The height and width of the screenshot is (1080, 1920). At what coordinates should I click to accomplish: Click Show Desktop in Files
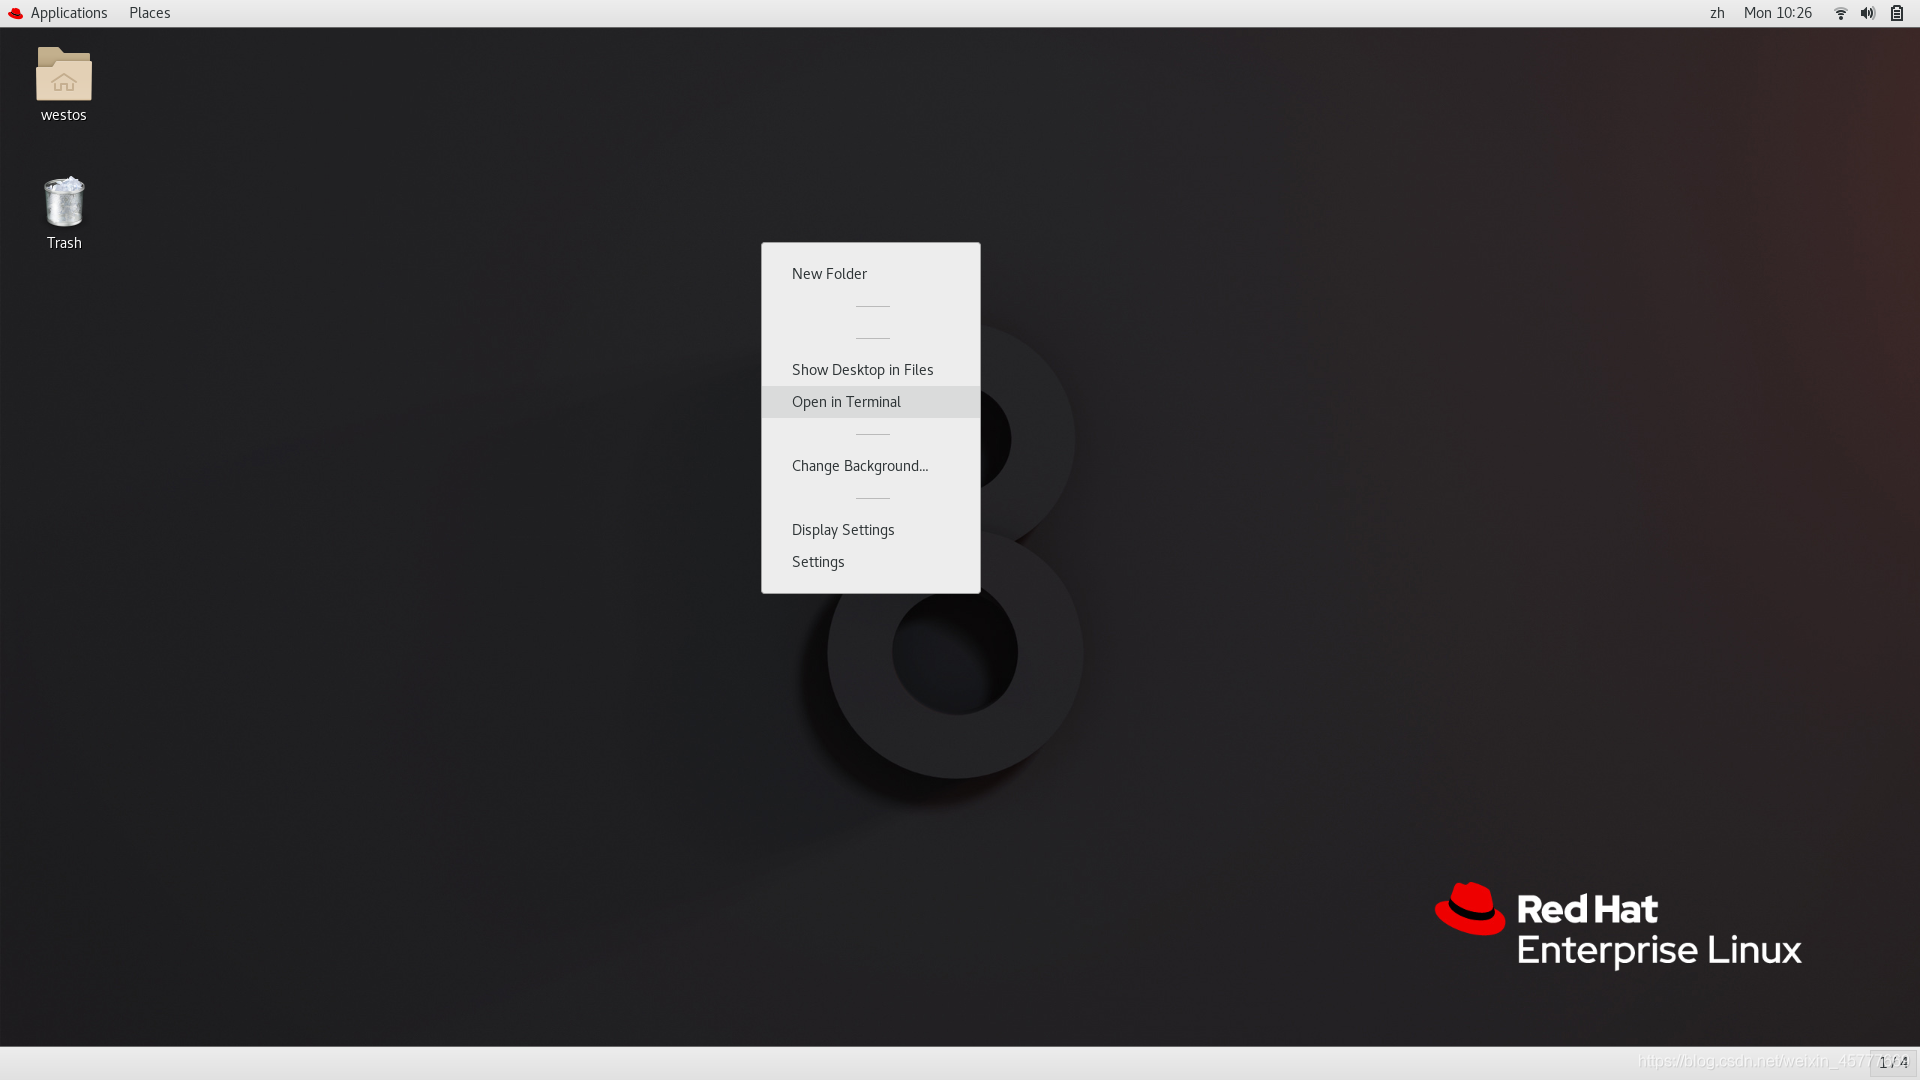coord(862,369)
